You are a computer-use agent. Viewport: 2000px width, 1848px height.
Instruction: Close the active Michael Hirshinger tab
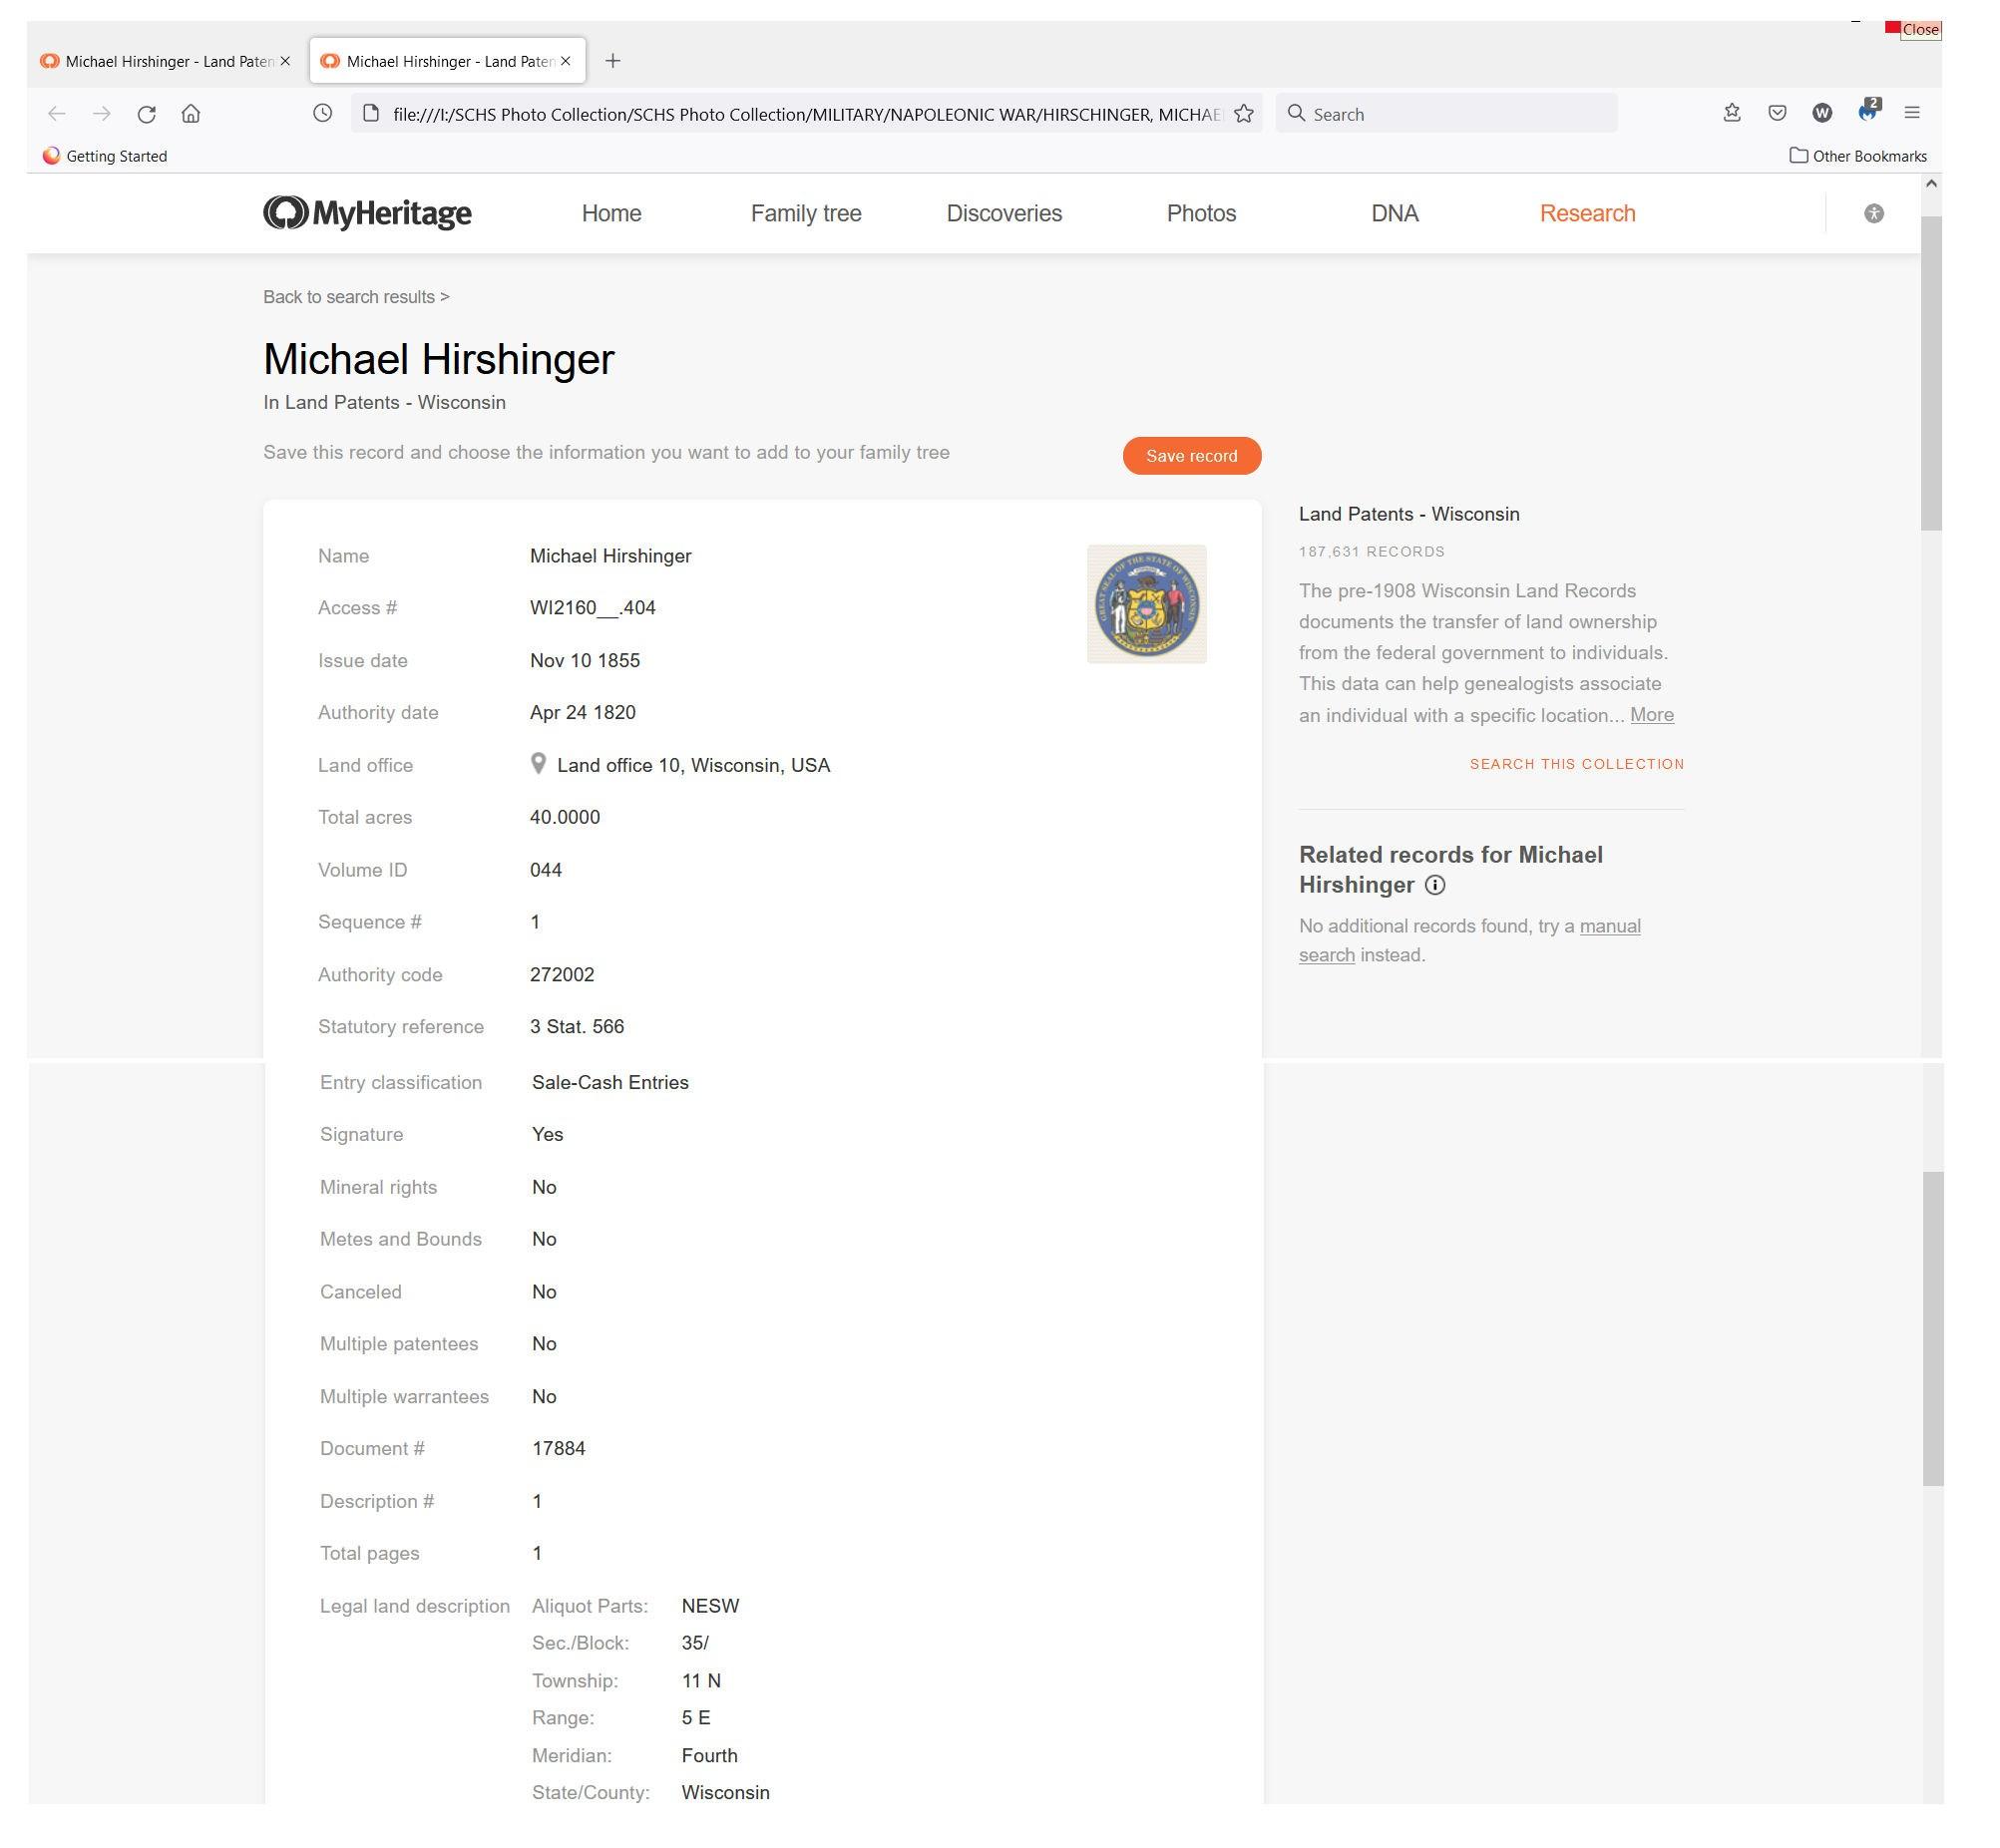point(566,61)
